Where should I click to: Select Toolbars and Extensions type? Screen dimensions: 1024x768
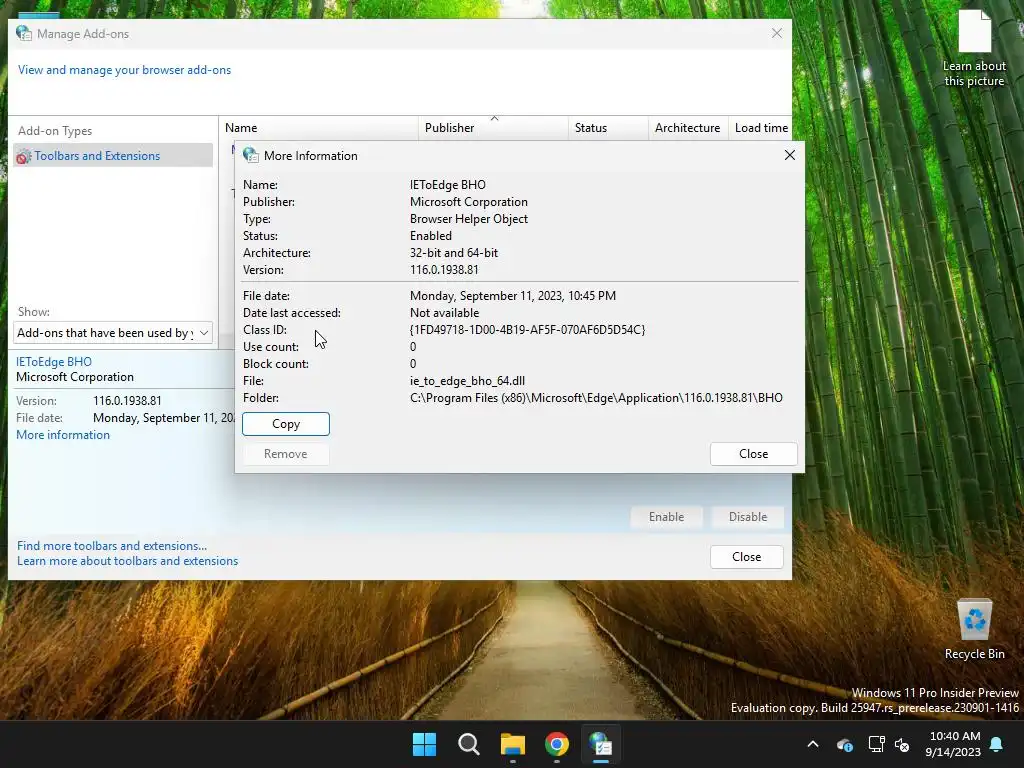(113, 155)
